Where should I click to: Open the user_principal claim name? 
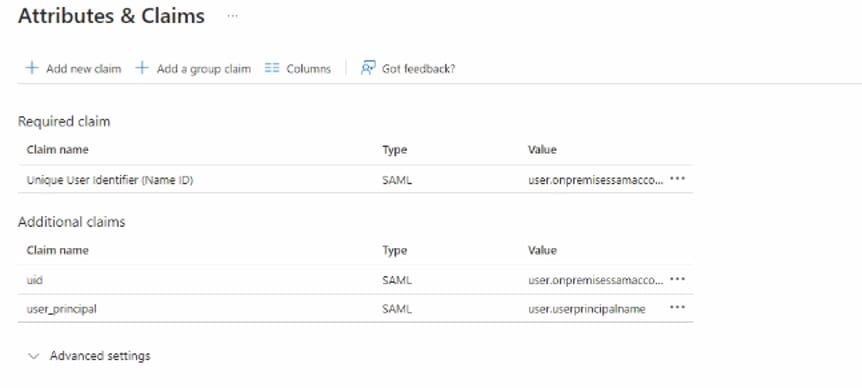coord(62,309)
